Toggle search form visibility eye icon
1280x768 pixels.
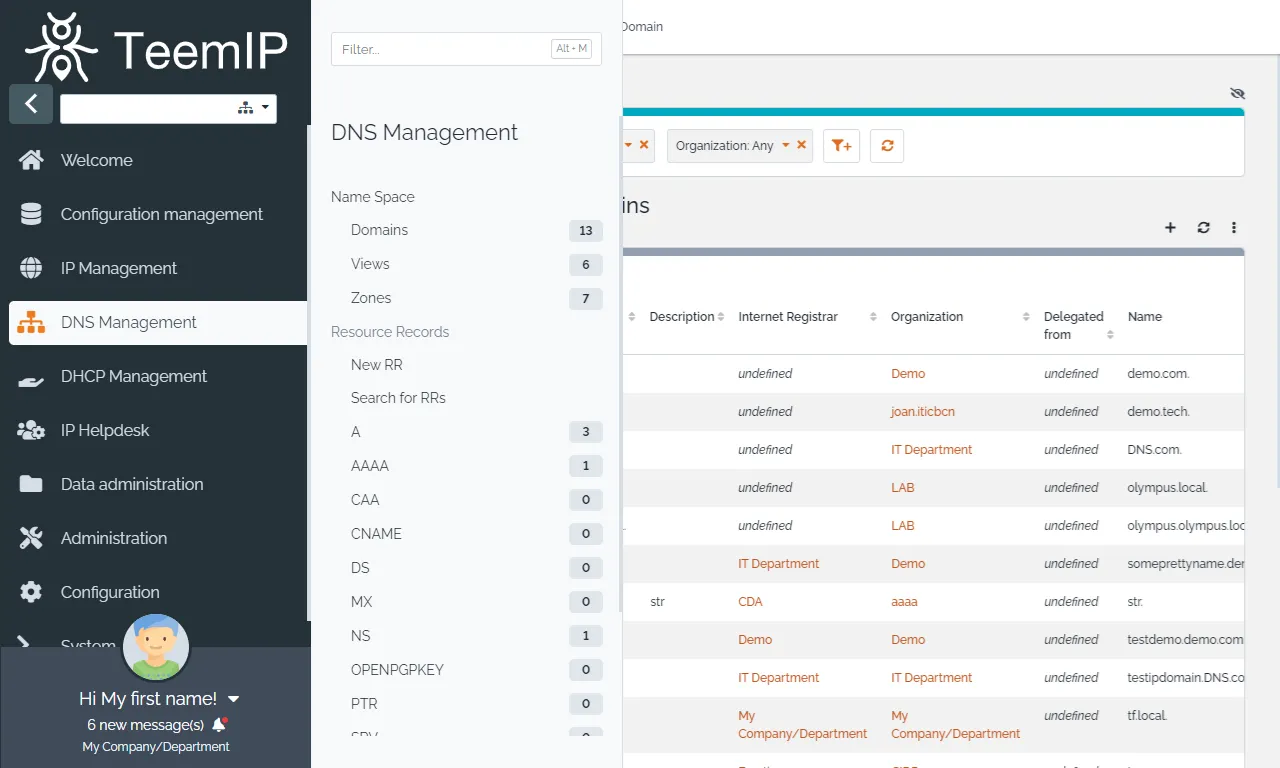[x=1237, y=93]
